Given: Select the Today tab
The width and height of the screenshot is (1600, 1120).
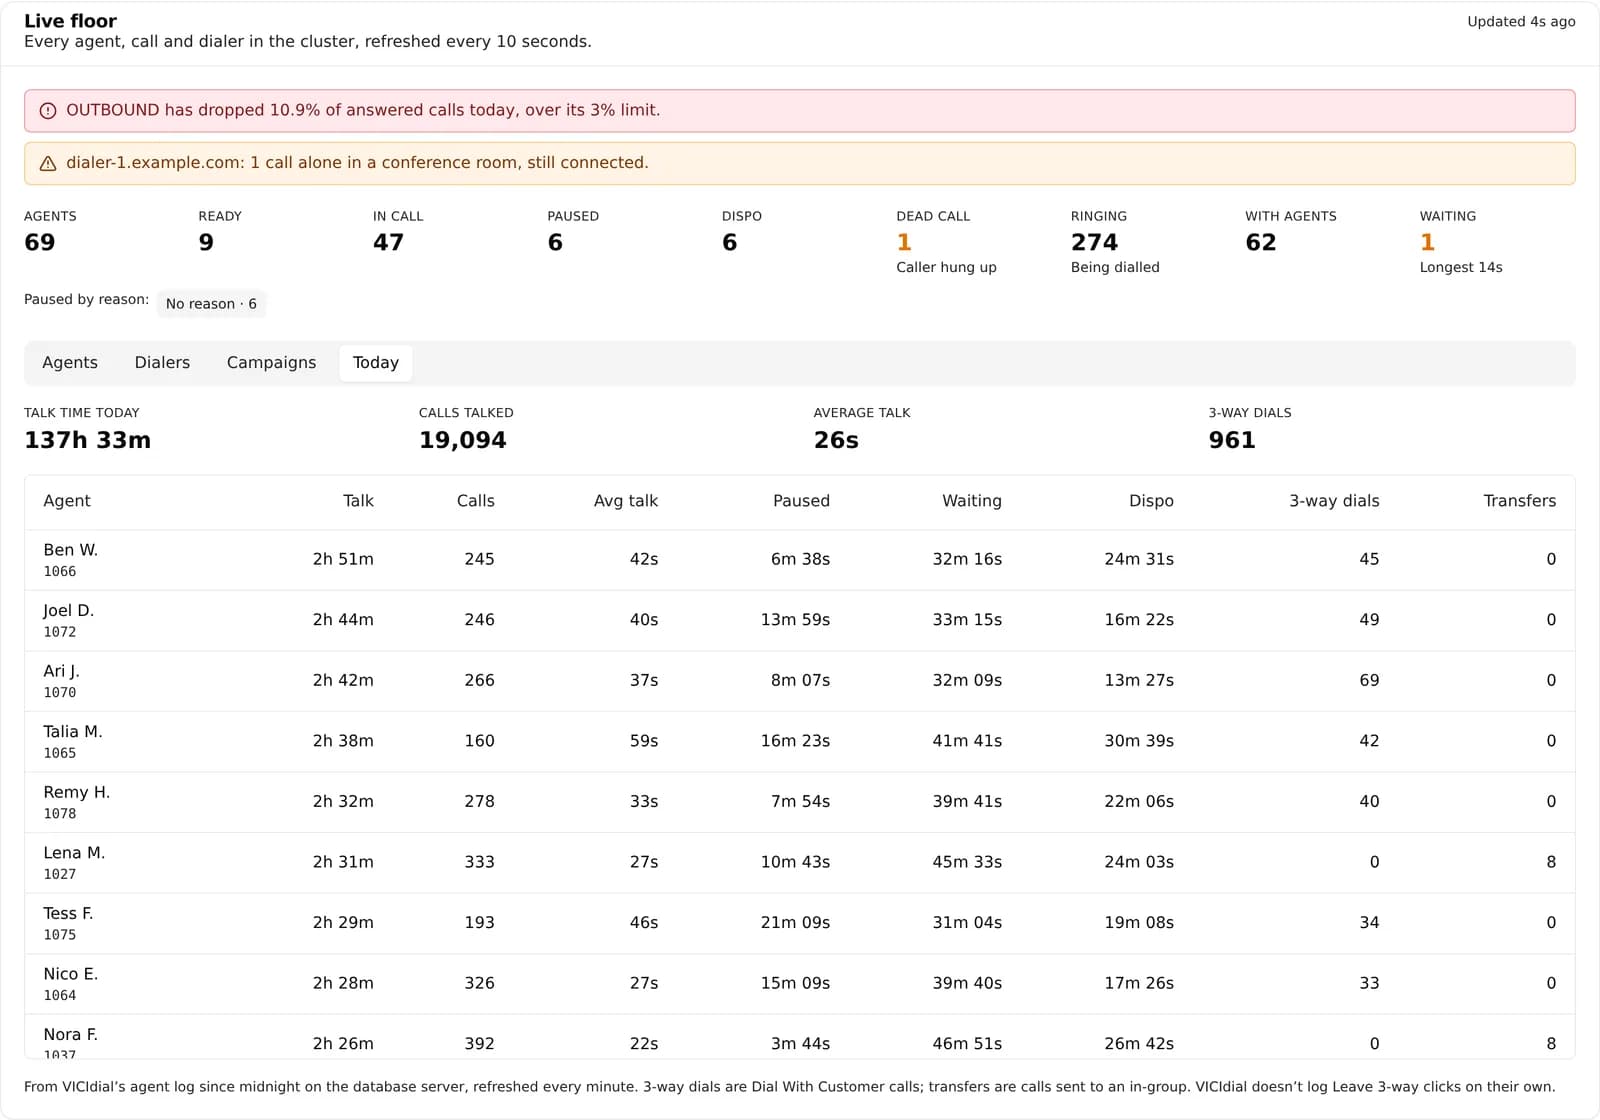Looking at the screenshot, I should coord(376,363).
